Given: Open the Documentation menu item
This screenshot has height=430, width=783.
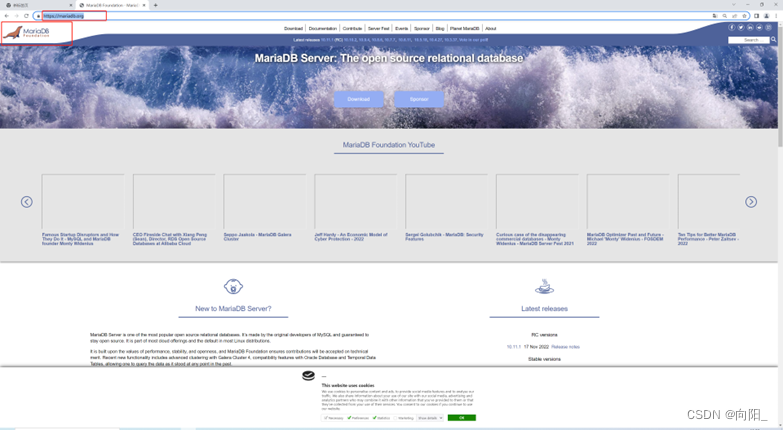Looking at the screenshot, I should (x=323, y=28).
